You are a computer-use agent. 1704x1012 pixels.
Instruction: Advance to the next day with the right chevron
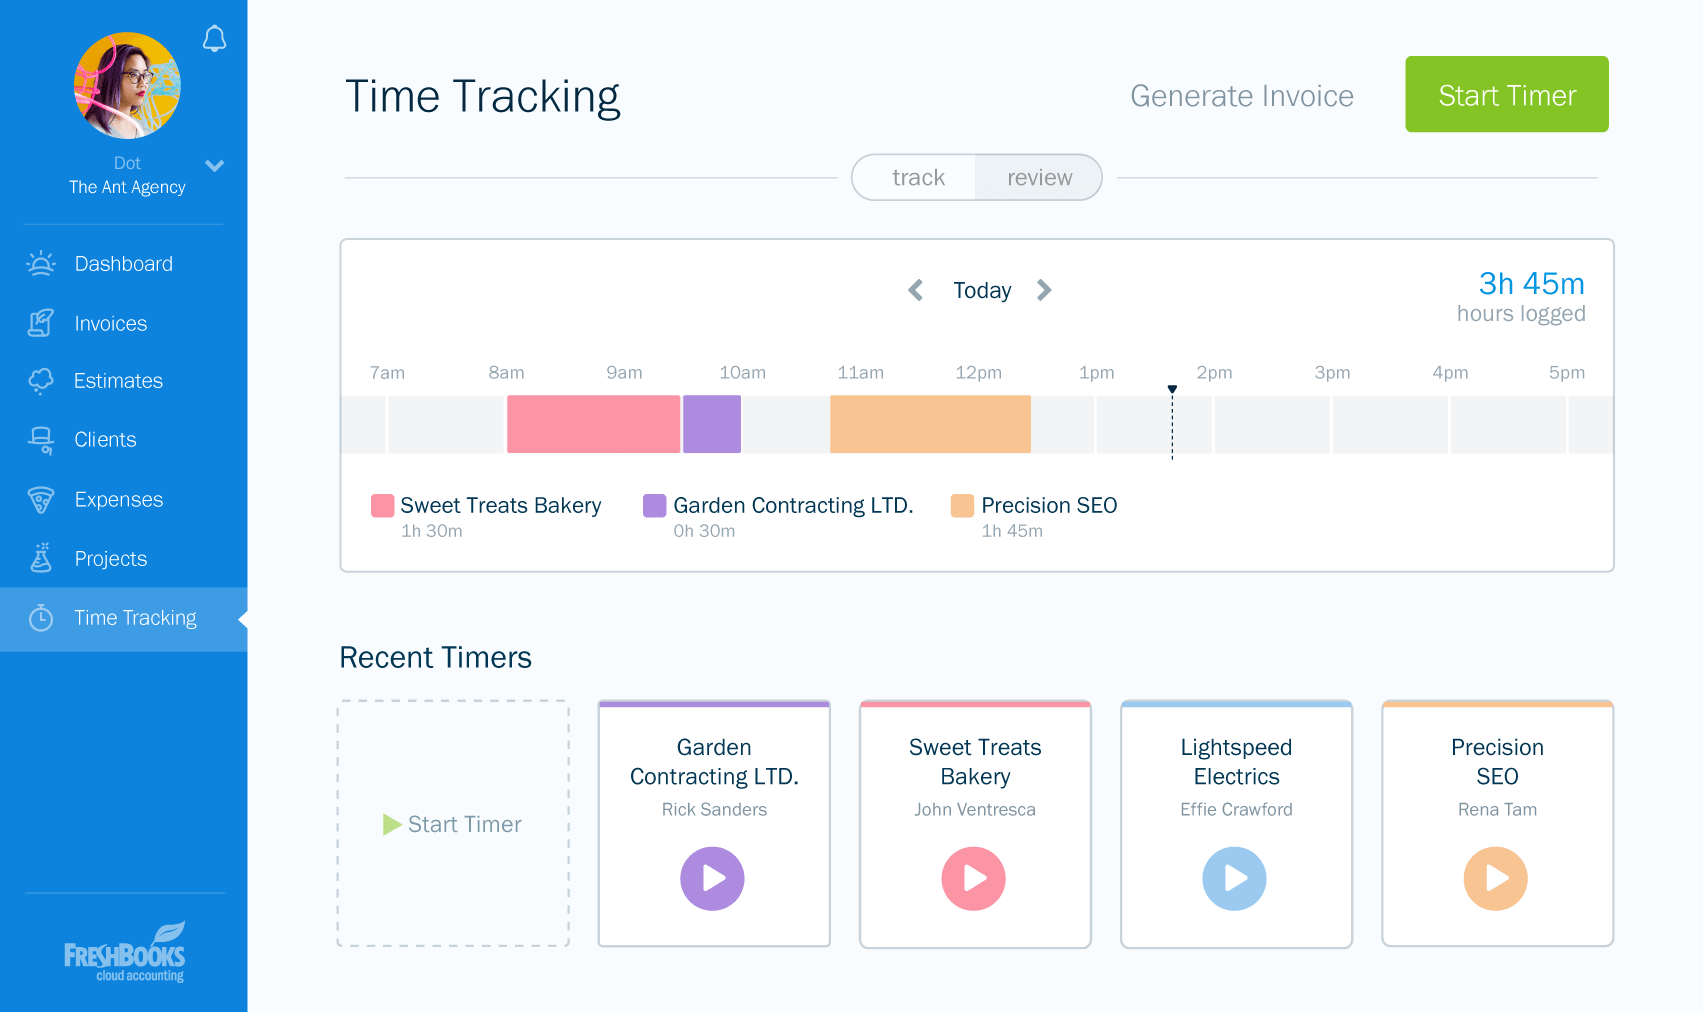[x=1044, y=290]
